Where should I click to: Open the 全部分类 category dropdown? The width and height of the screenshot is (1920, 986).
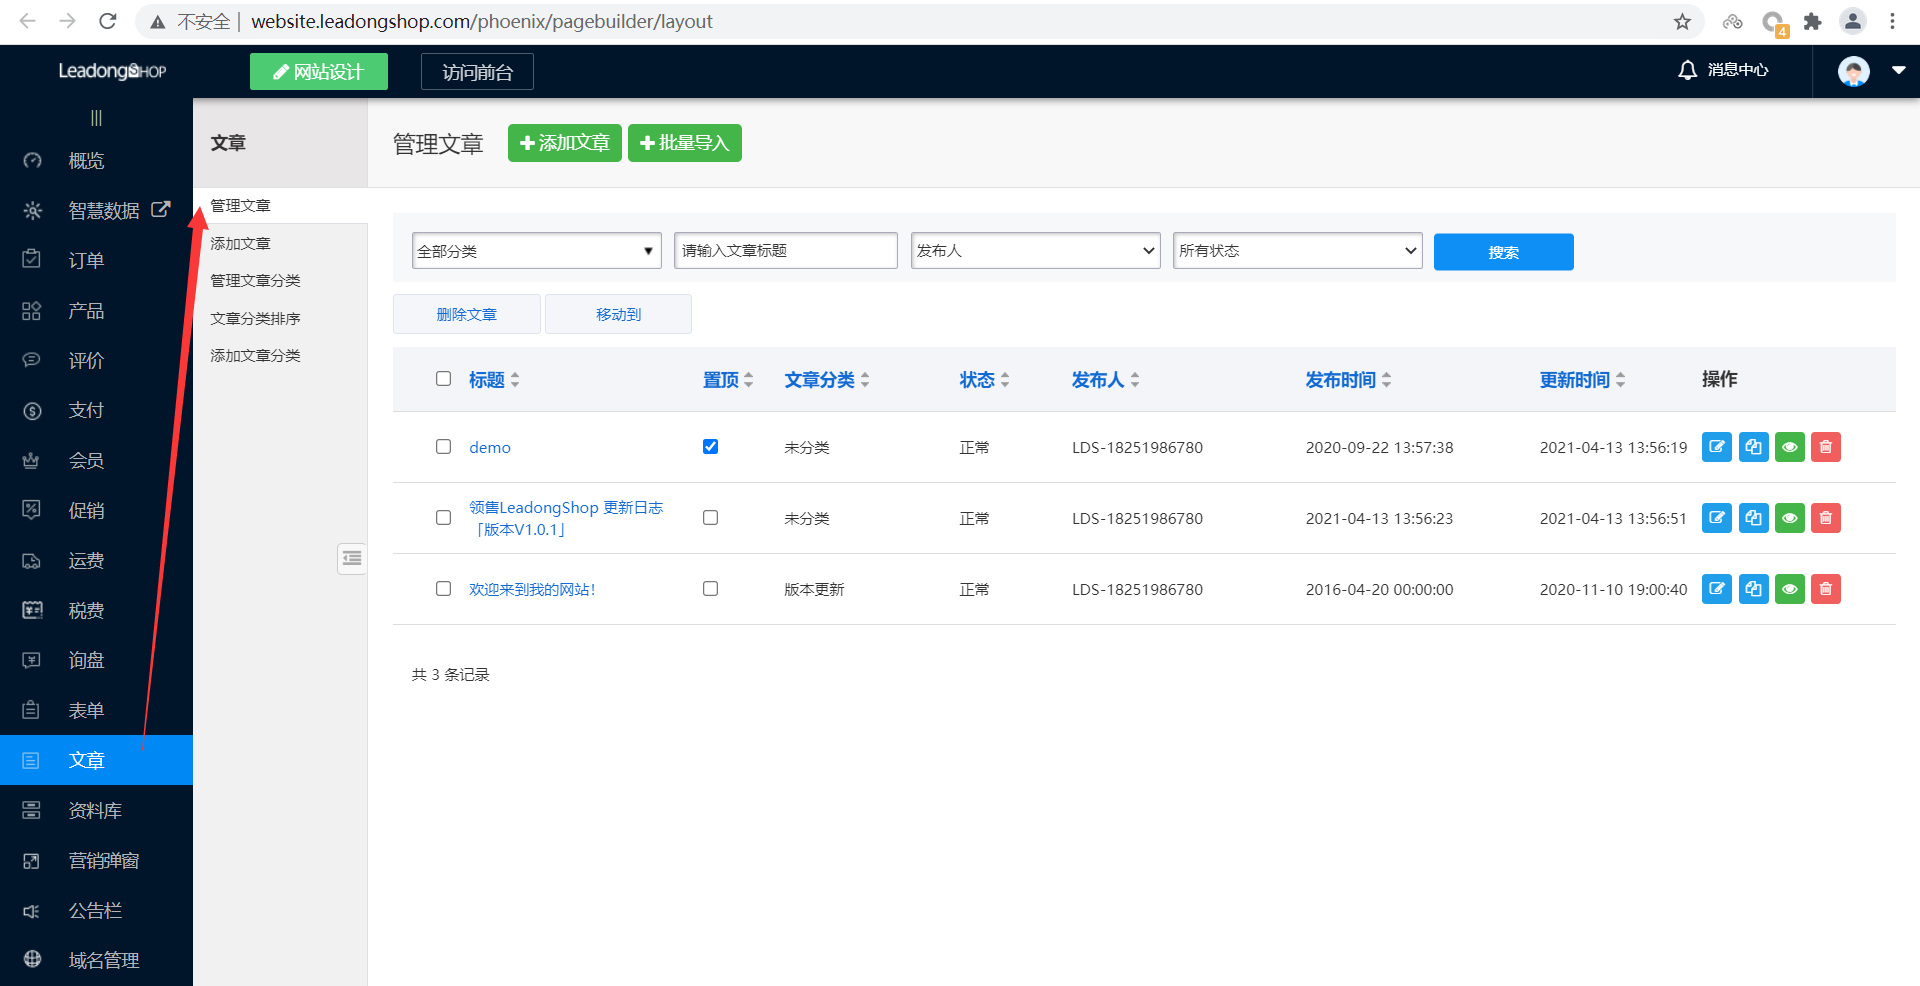536,251
